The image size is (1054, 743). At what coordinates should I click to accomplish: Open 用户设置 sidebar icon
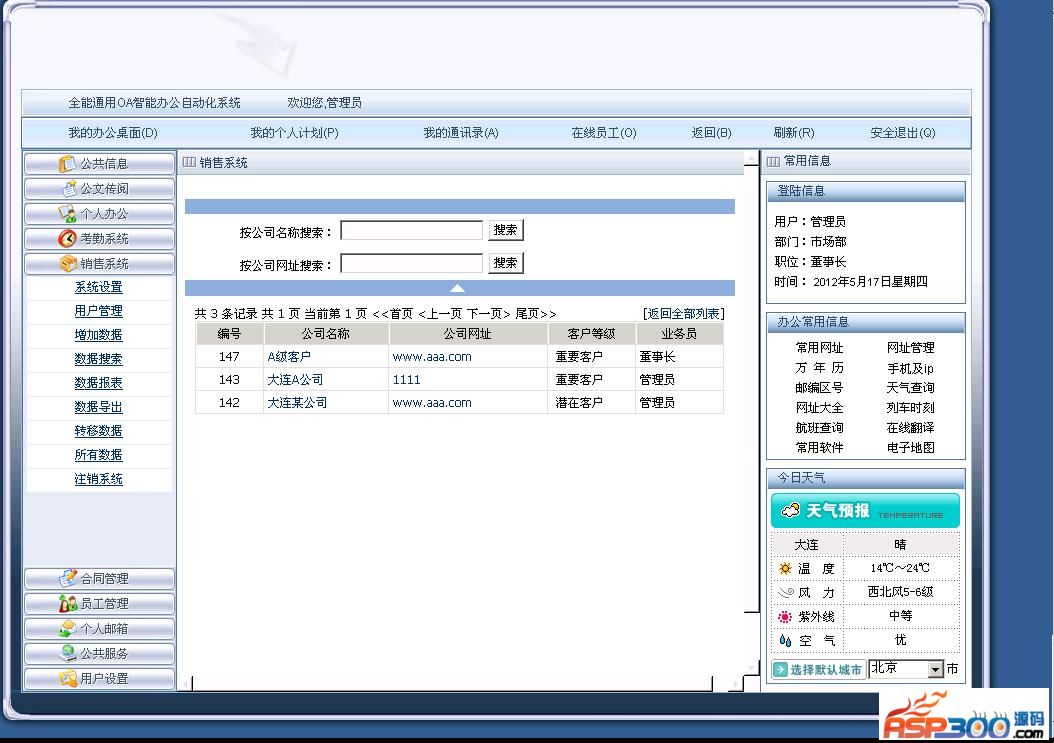(68, 679)
